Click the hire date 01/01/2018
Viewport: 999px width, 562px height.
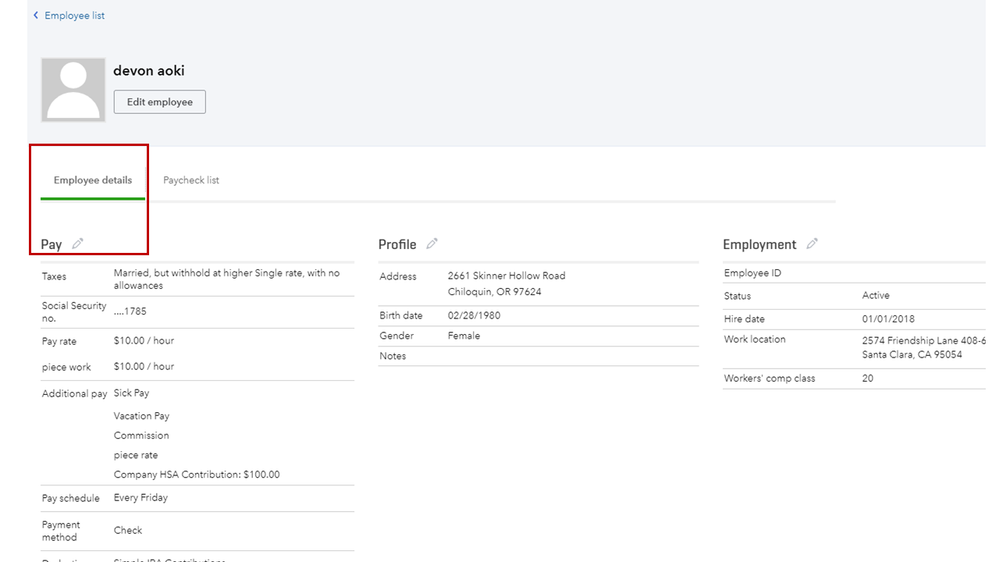click(x=888, y=319)
